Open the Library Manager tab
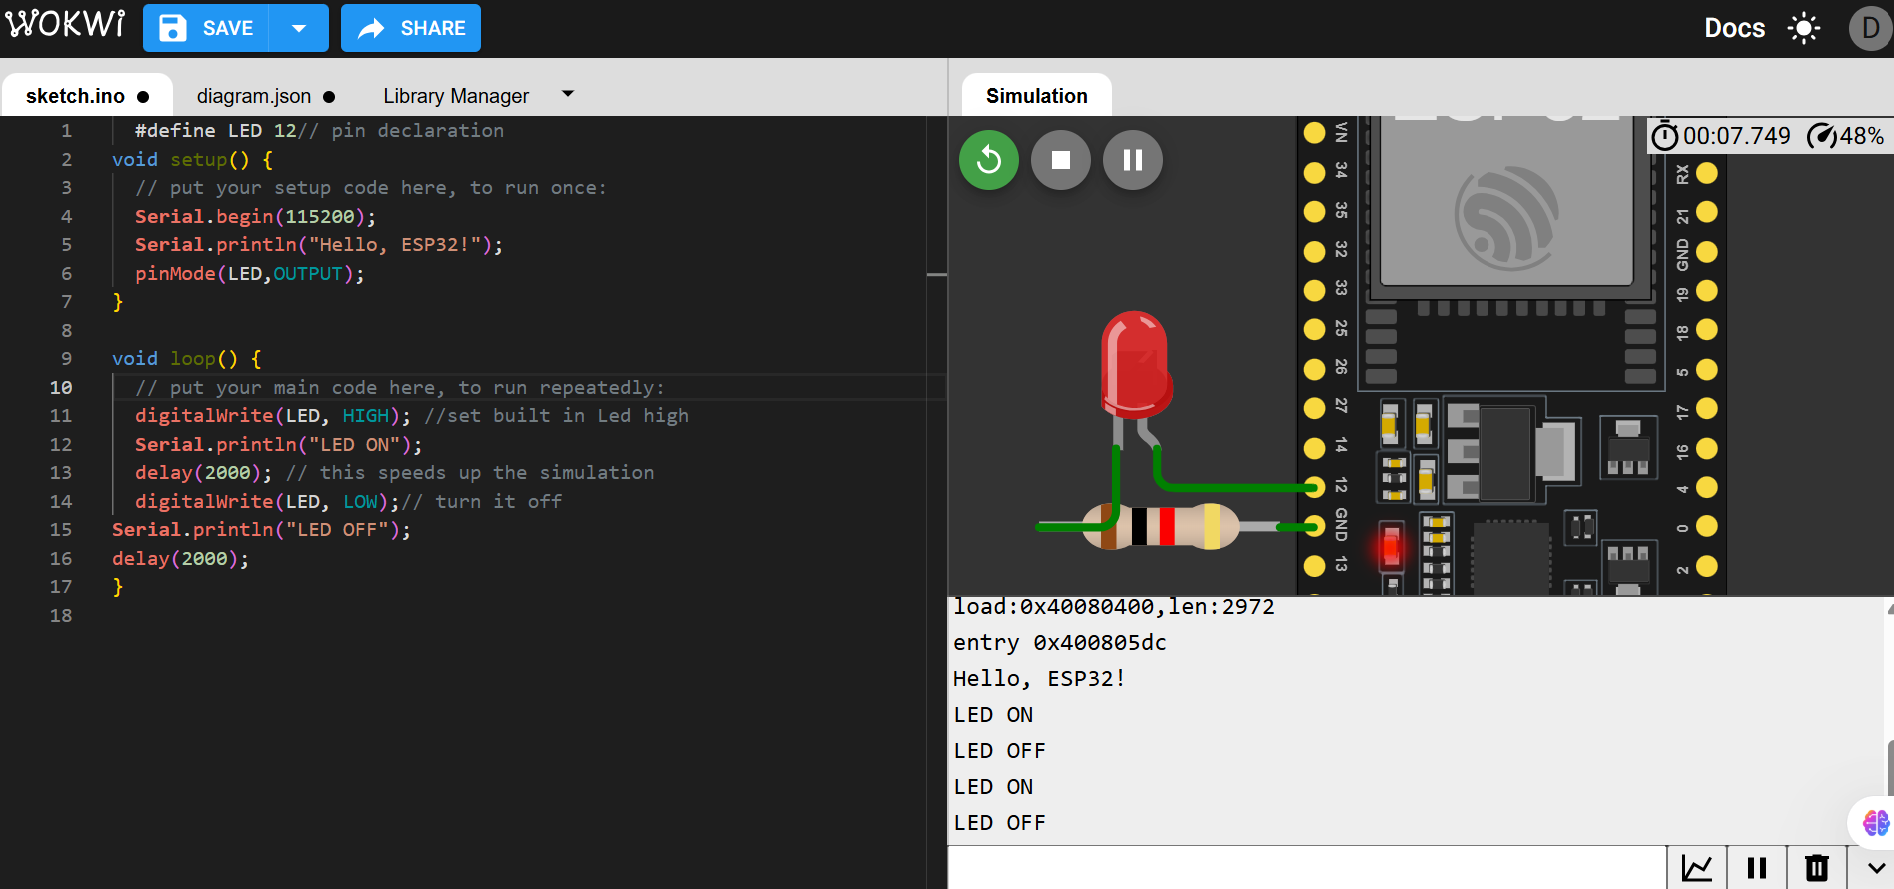 pyautogui.click(x=456, y=96)
